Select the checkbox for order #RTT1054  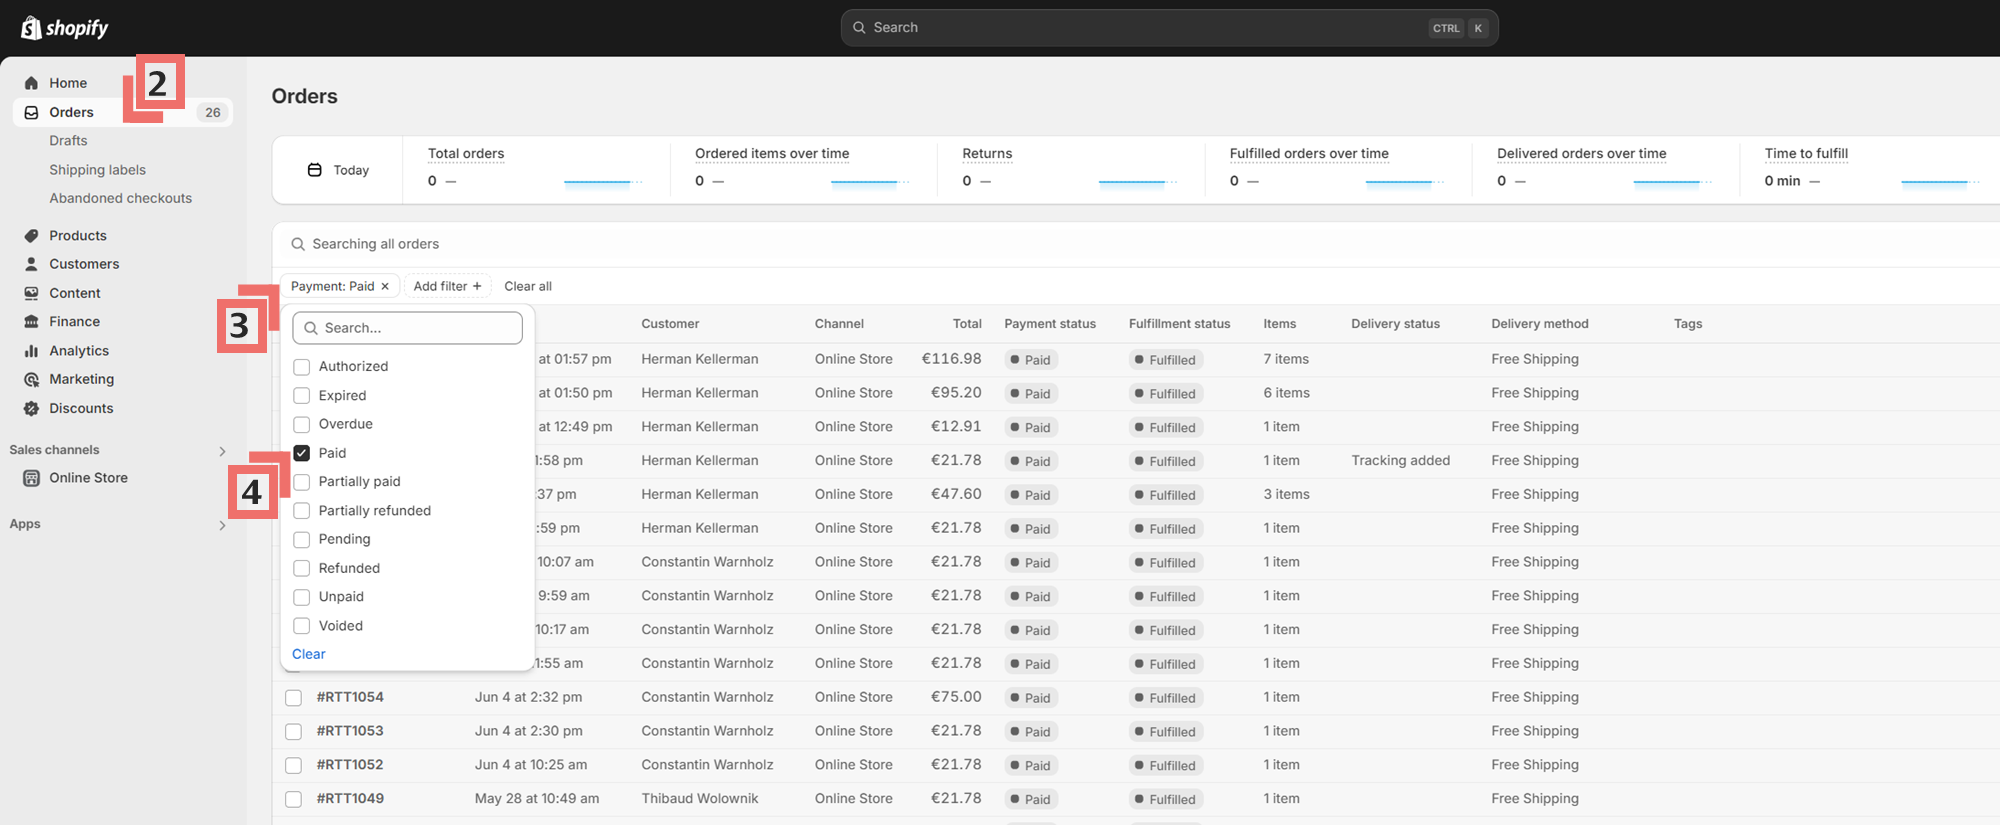tap(293, 698)
